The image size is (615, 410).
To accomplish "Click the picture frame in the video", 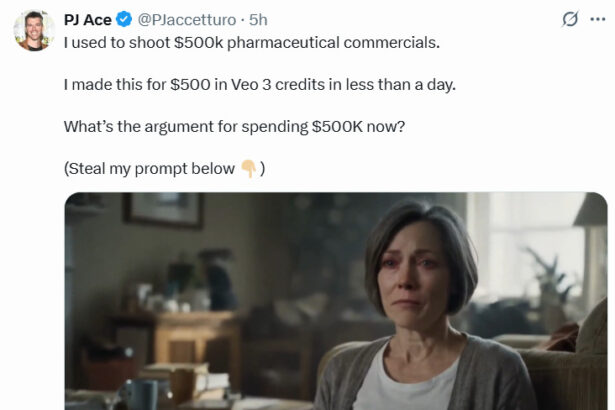I will [x=163, y=210].
